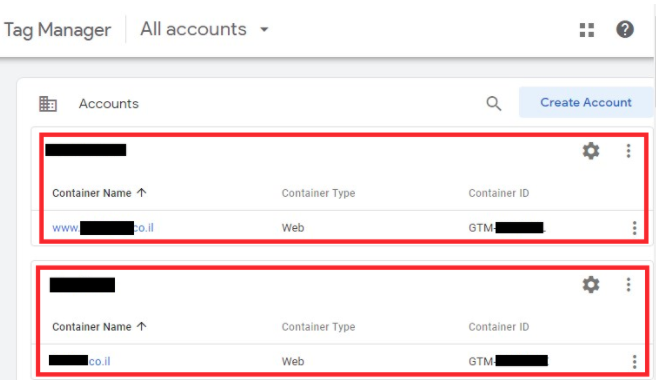Open the Google apps grid icon
The width and height of the screenshot is (656, 380).
pyautogui.click(x=587, y=30)
